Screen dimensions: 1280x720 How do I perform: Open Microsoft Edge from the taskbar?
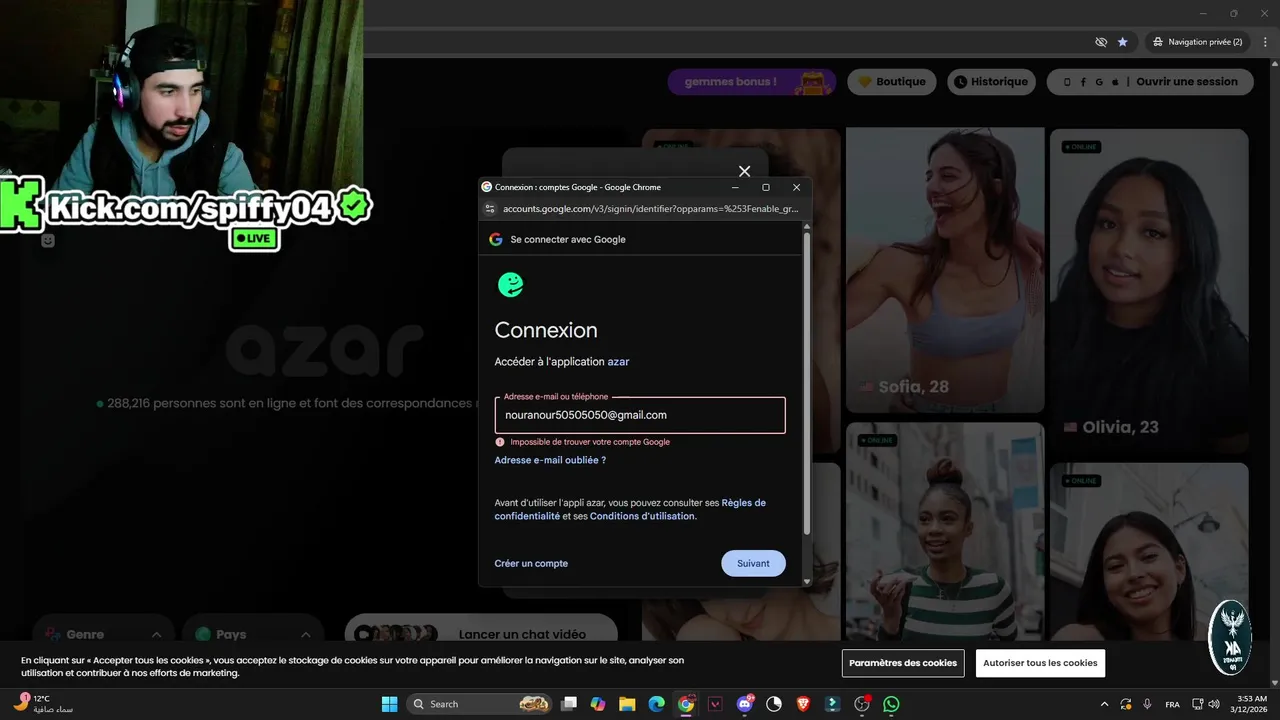(656, 704)
